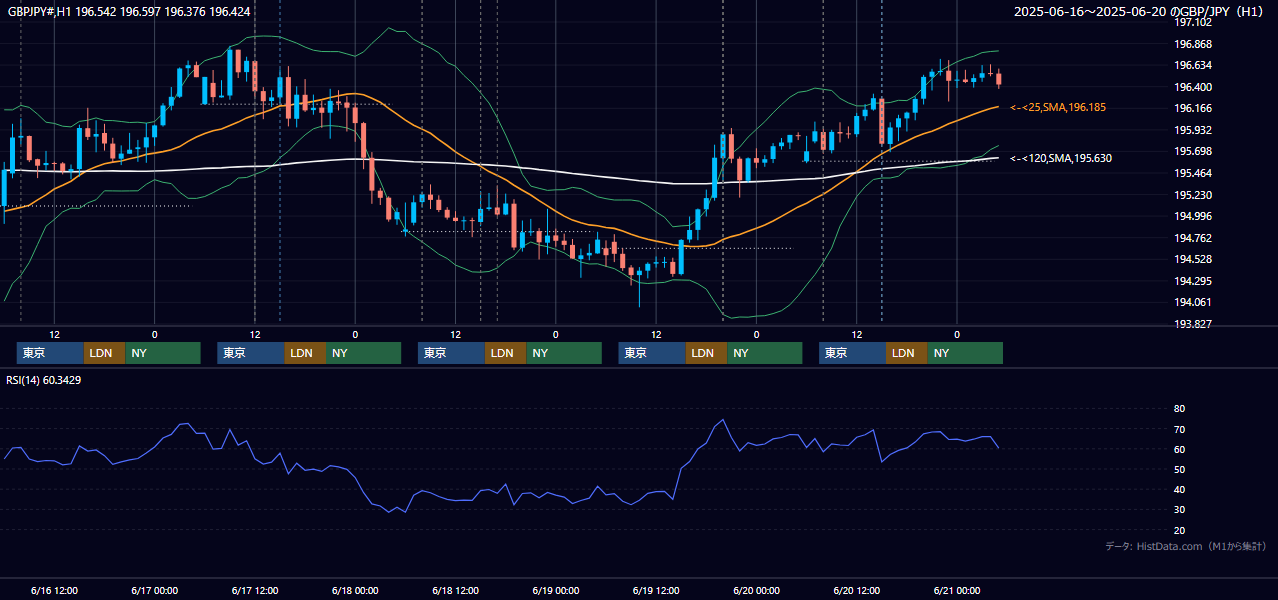
Task: Click price axis label 197.102
Action: (1193, 22)
